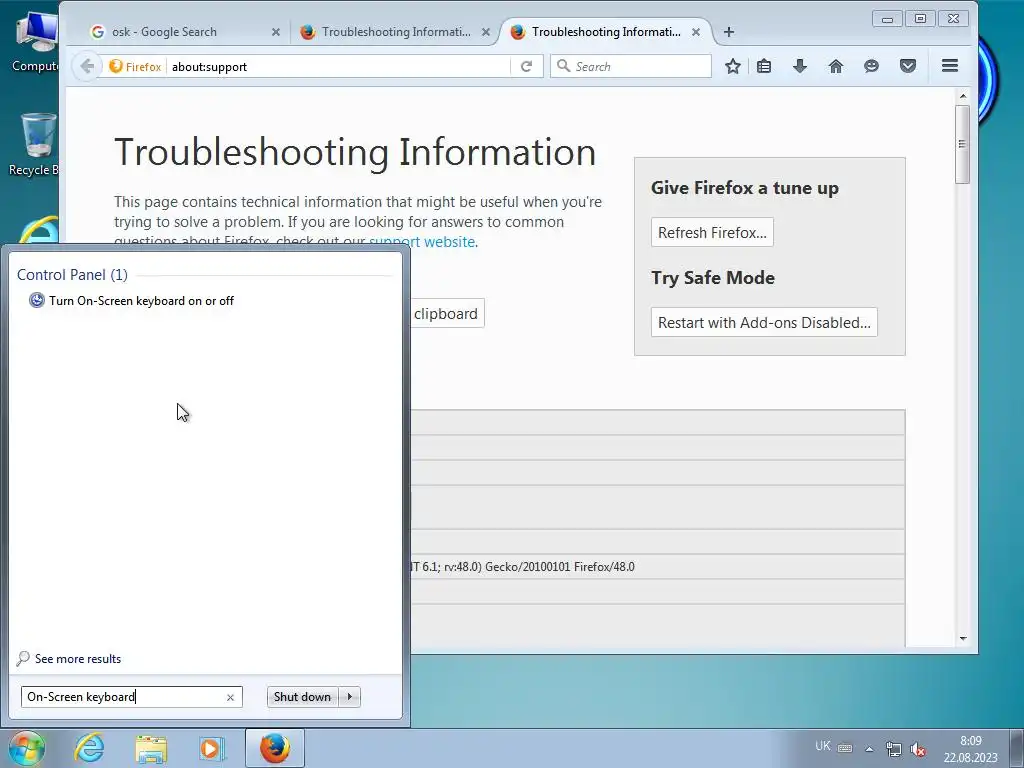Image resolution: width=1024 pixels, height=768 pixels.
Task: Click the about:support address bar
Action: pos(338,67)
